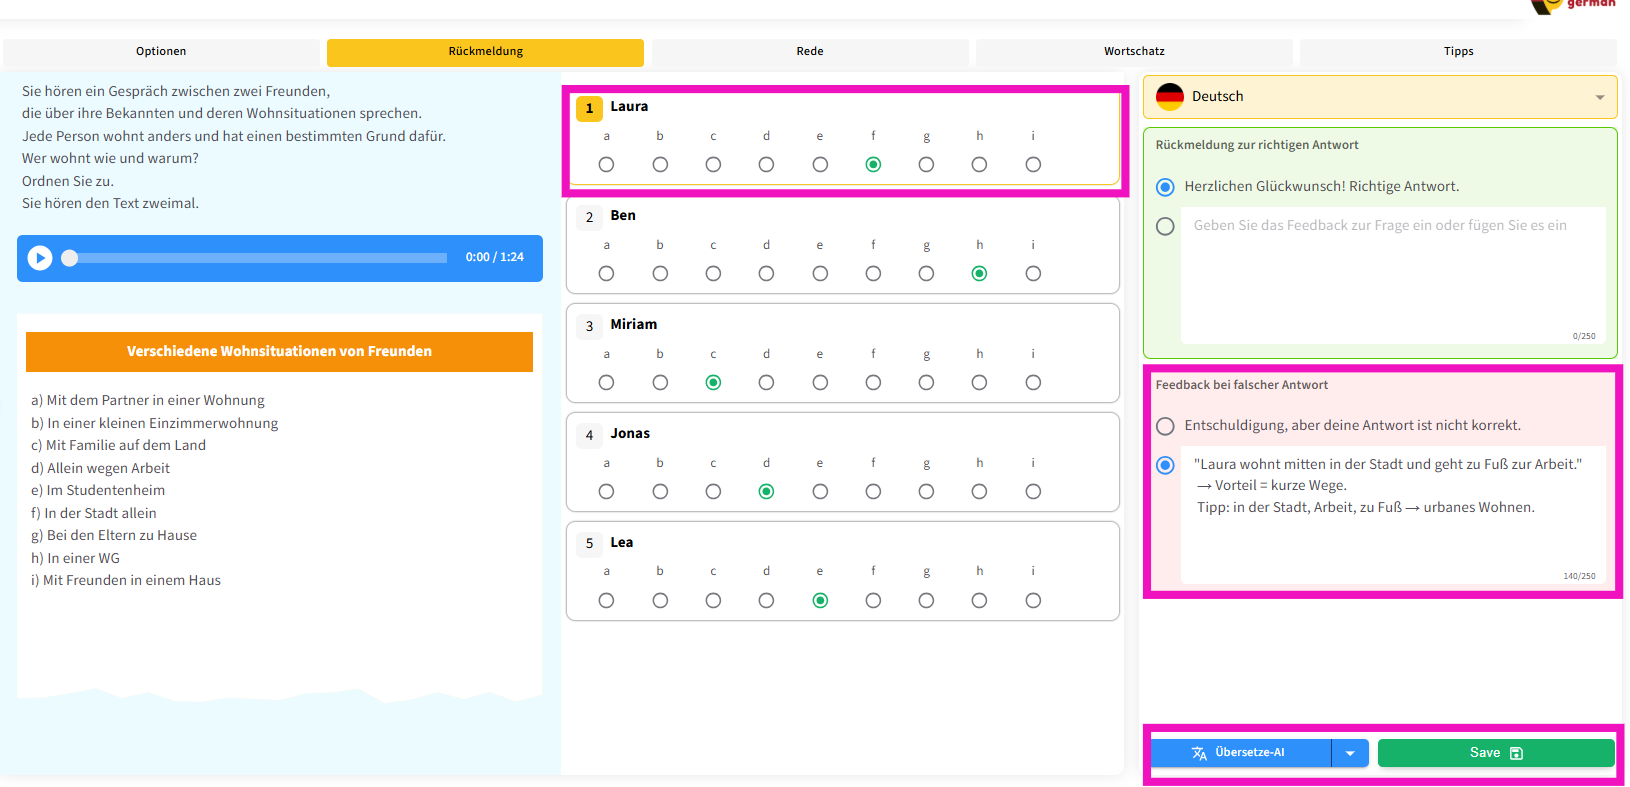Image resolution: width=1630 pixels, height=787 pixels.
Task: Pick option i for Lea
Action: tap(1033, 601)
